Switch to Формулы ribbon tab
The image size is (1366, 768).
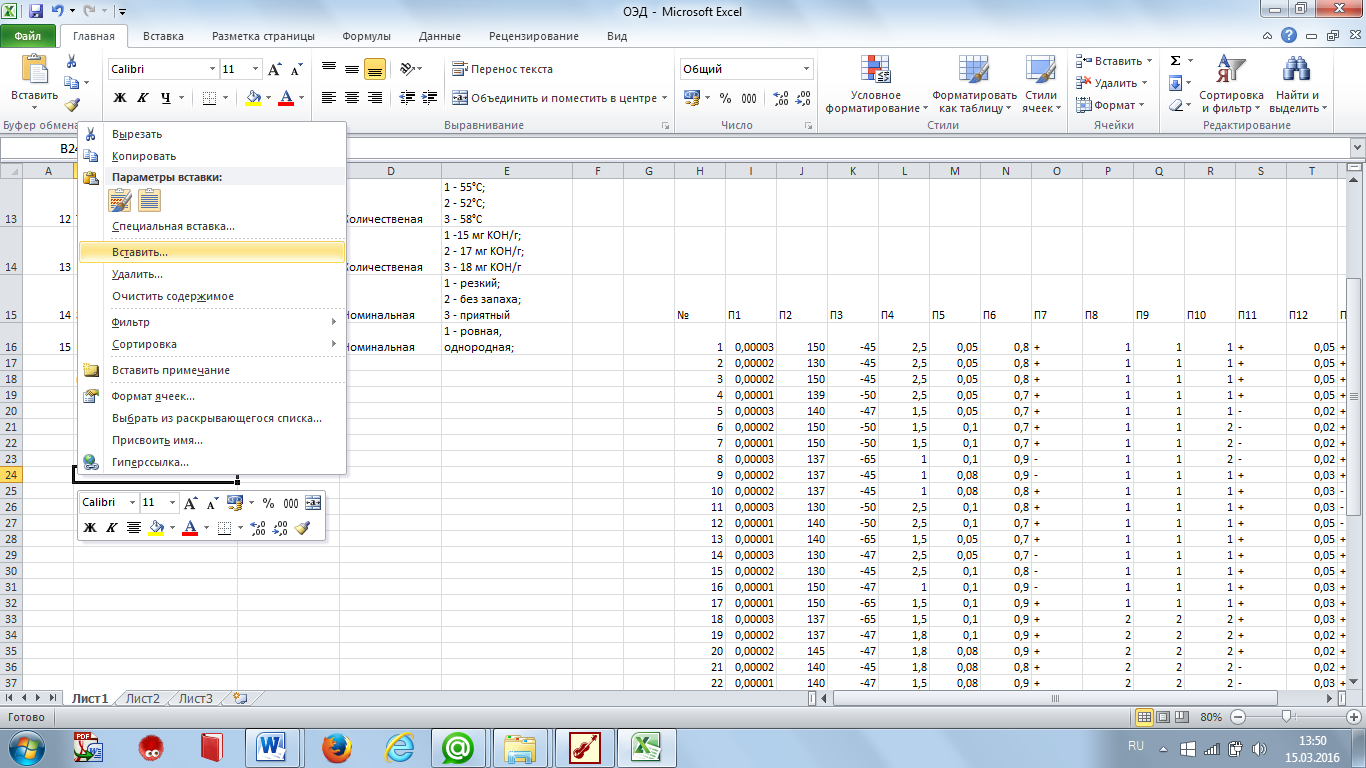coord(366,36)
